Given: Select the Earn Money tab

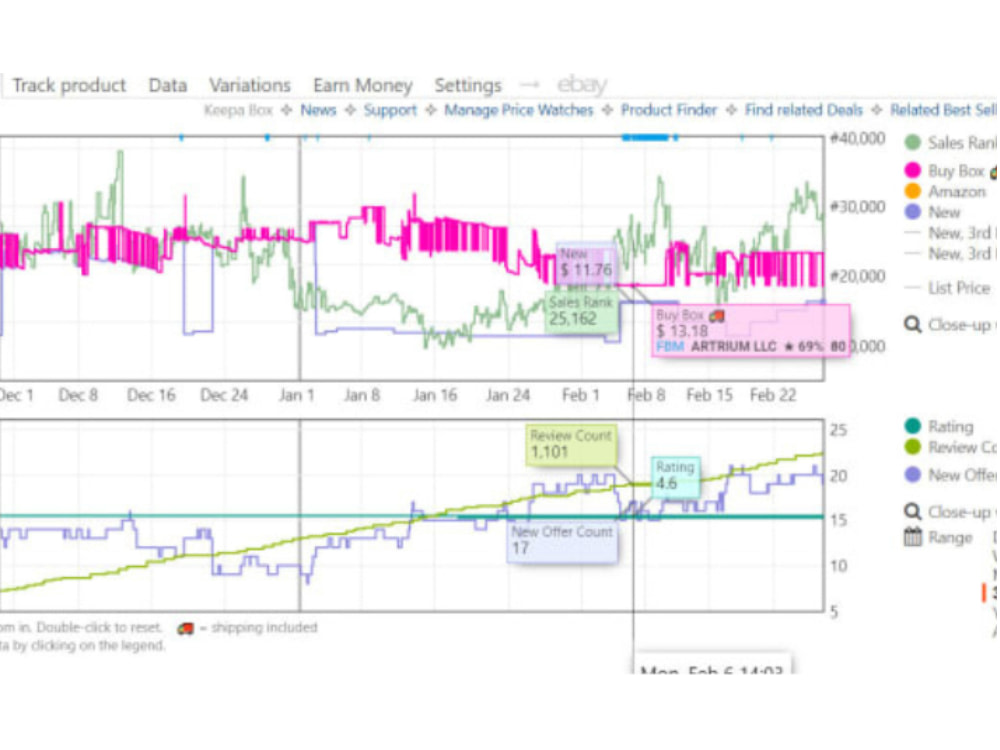Looking at the screenshot, I should [x=363, y=85].
